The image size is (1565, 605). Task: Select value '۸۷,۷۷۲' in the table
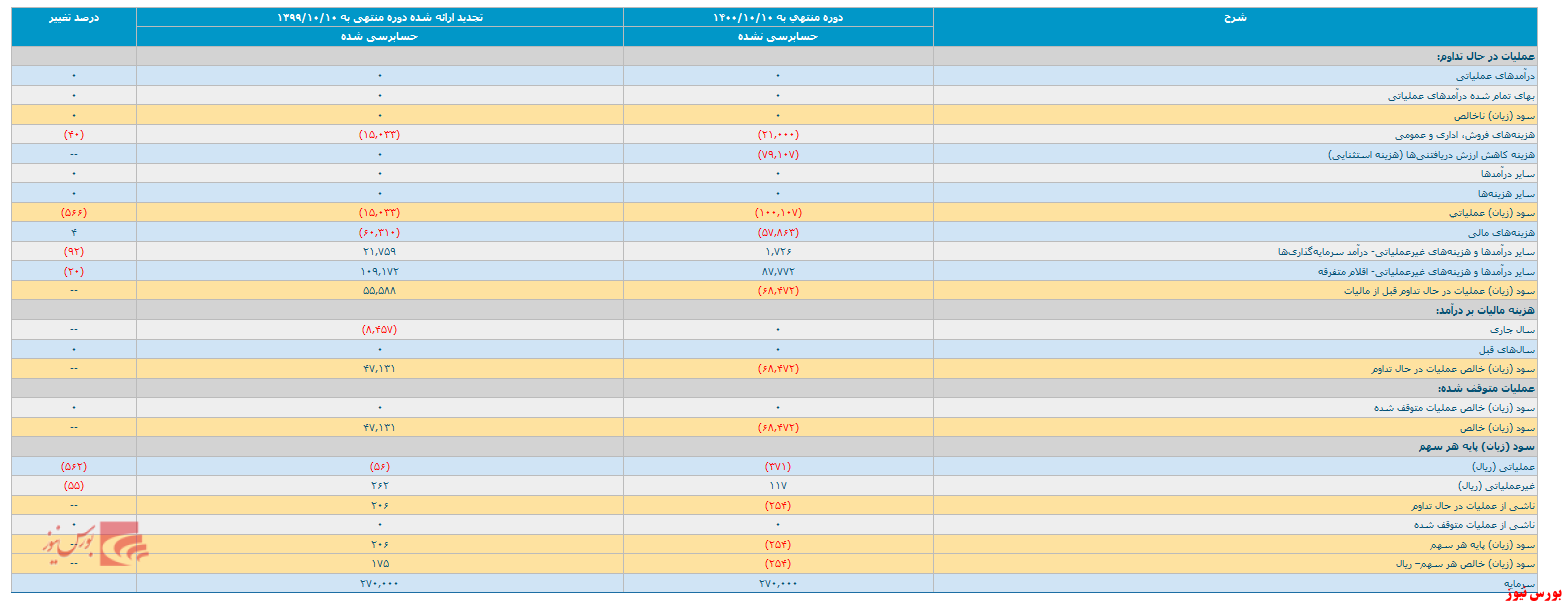pyautogui.click(x=778, y=271)
